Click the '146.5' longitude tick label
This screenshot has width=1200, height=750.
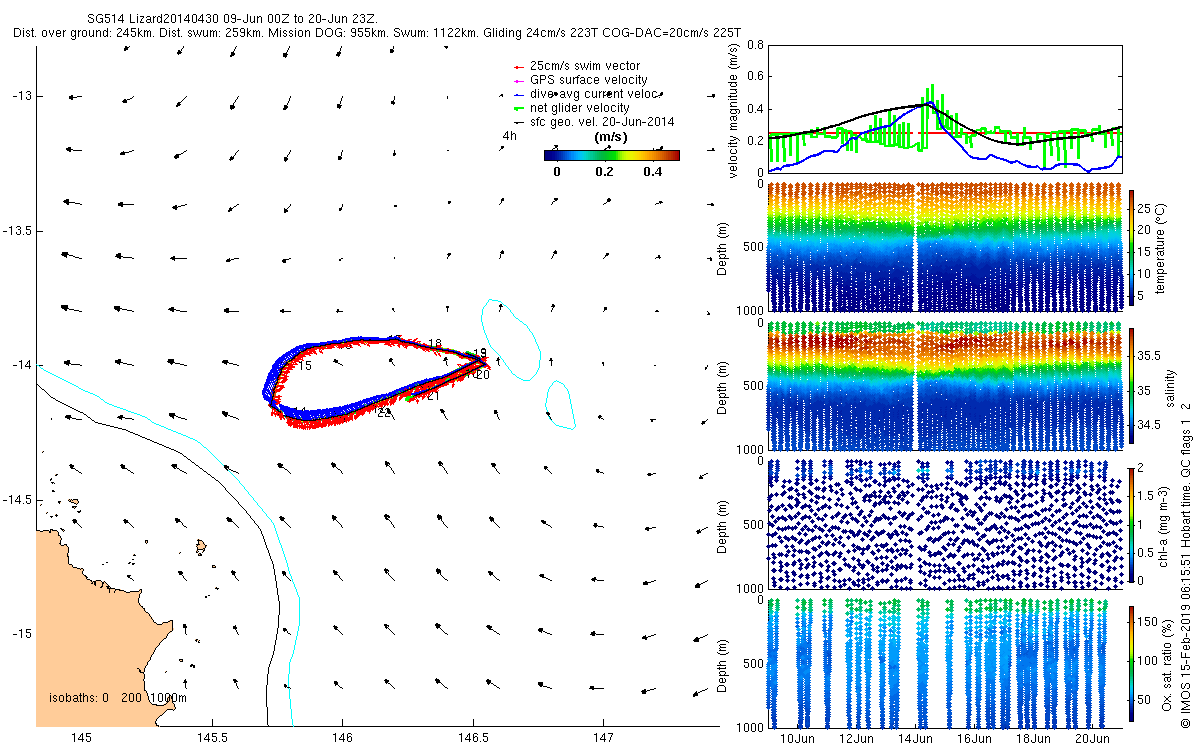pos(473,737)
